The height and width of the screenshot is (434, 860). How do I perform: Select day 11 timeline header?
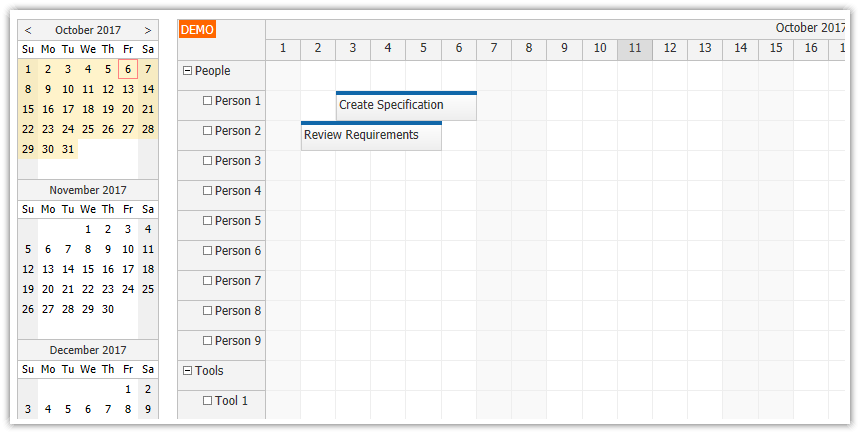[x=635, y=49]
